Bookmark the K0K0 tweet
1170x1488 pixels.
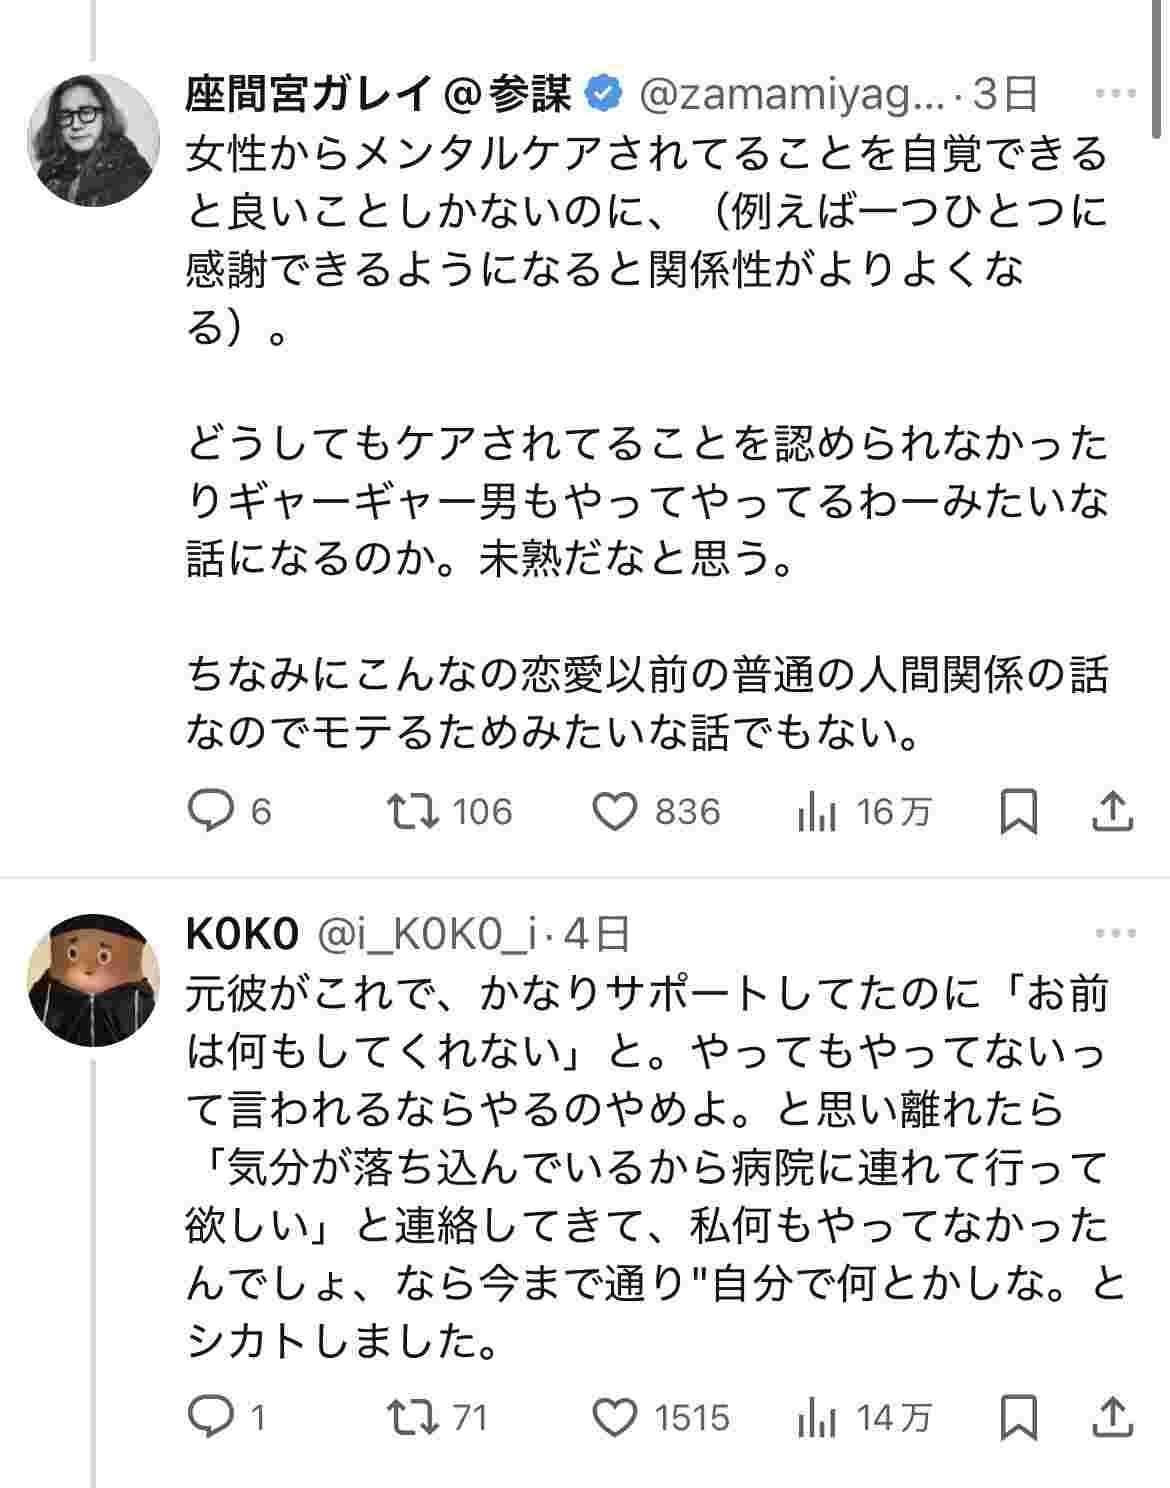point(1019,1417)
